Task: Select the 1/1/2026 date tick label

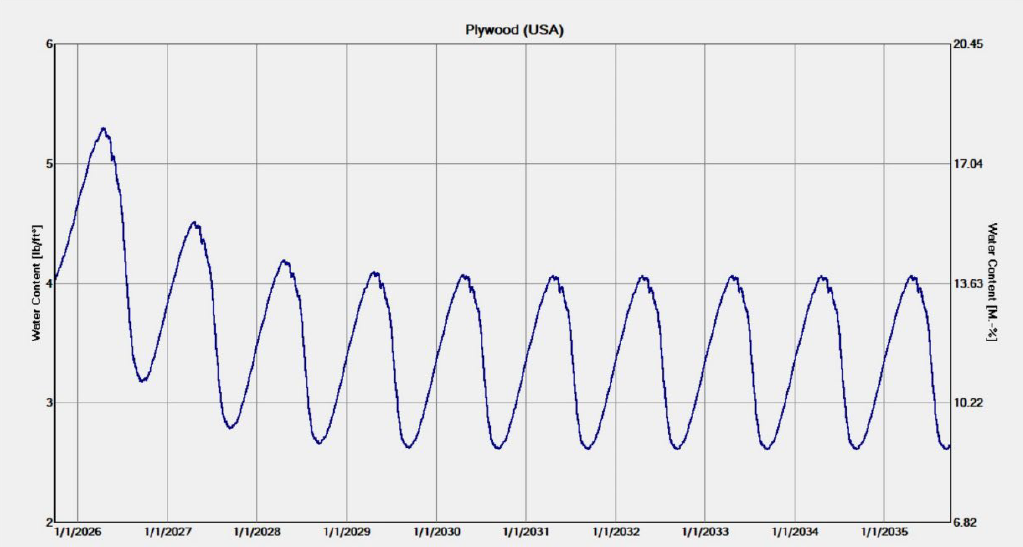Action: click(x=78, y=533)
